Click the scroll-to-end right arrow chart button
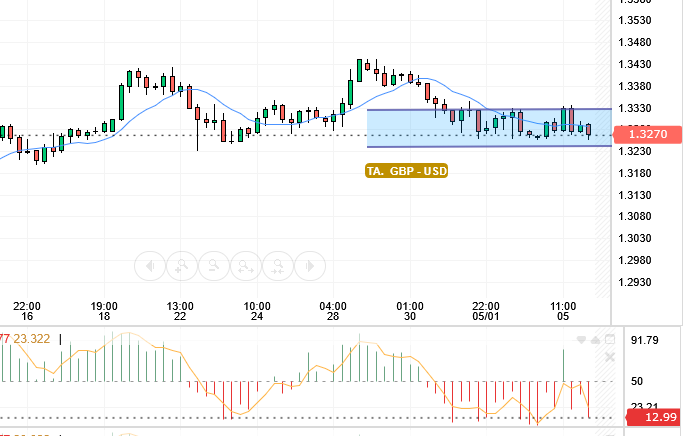 tap(310, 266)
